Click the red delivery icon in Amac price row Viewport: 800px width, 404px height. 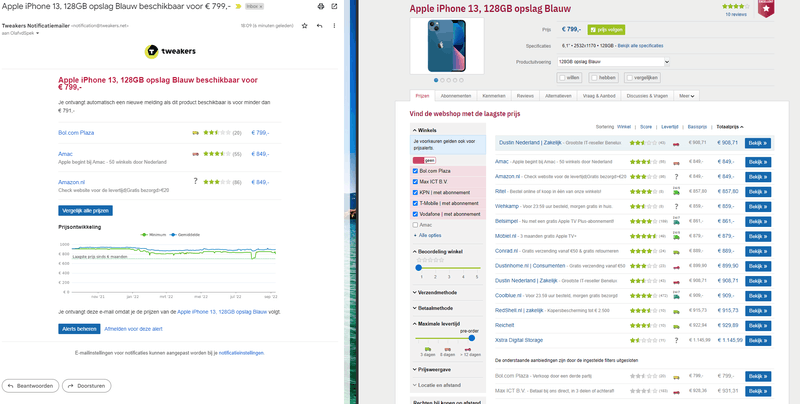point(676,162)
